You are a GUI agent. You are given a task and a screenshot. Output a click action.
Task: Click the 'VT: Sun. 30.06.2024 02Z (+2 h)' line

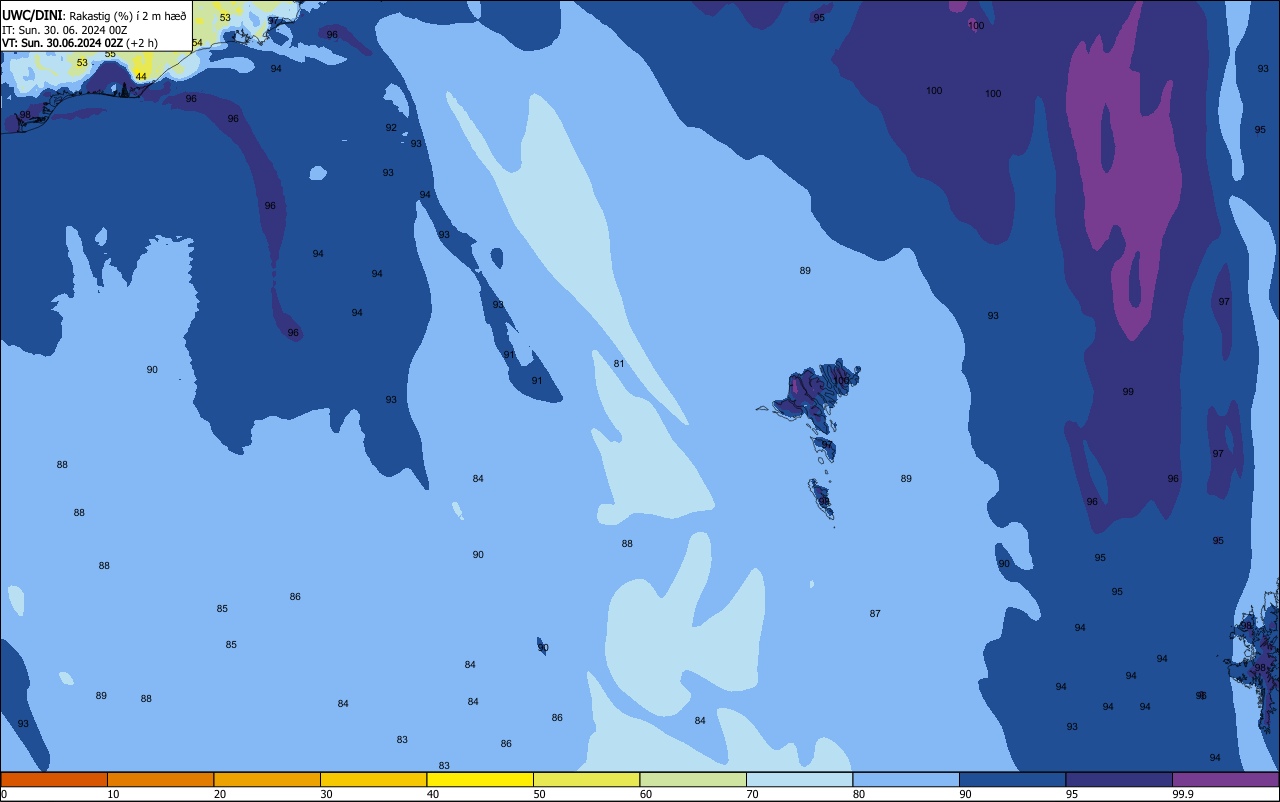[80, 43]
